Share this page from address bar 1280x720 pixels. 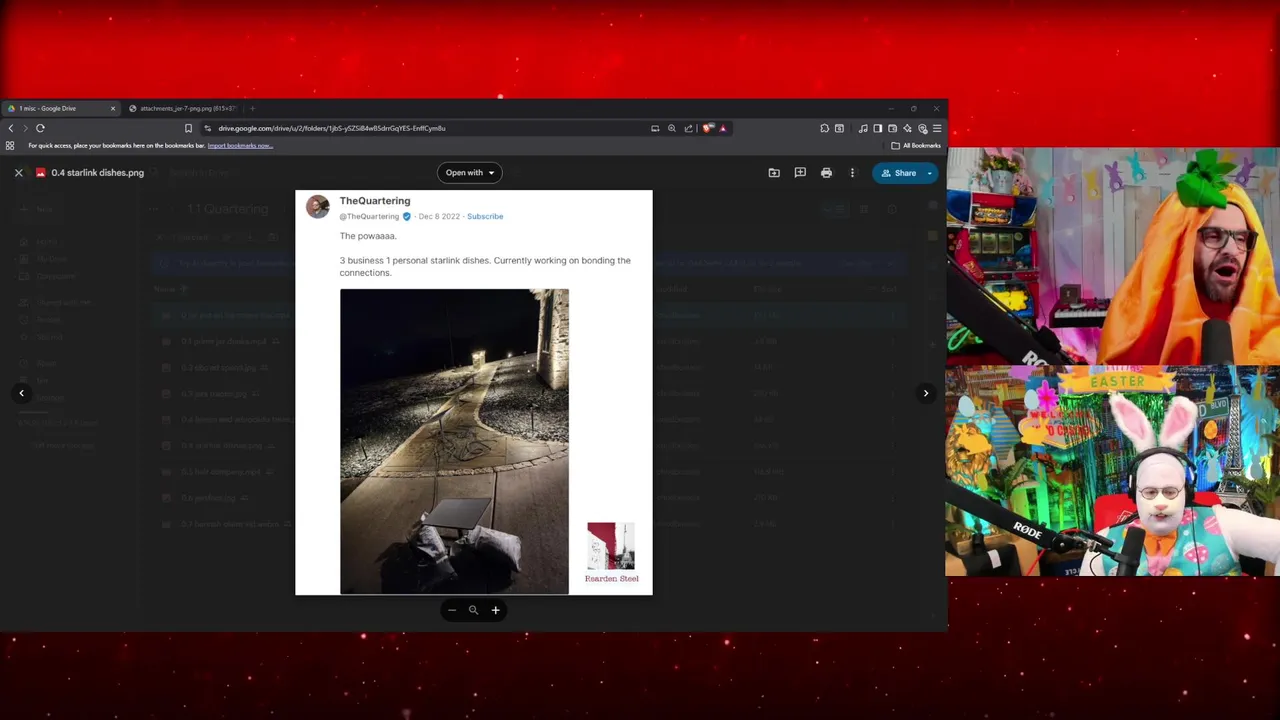(688, 128)
